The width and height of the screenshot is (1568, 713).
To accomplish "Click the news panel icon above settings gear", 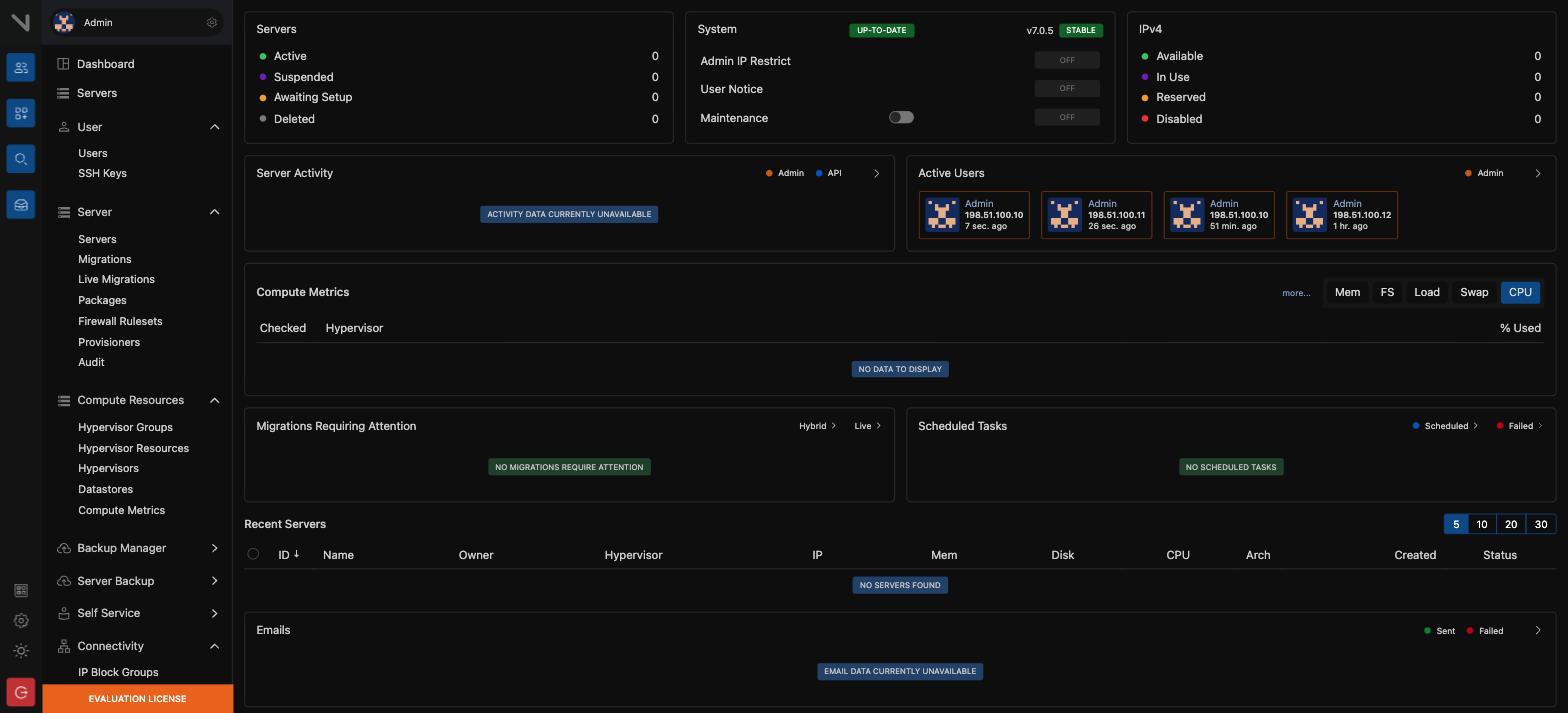I will tap(21, 591).
